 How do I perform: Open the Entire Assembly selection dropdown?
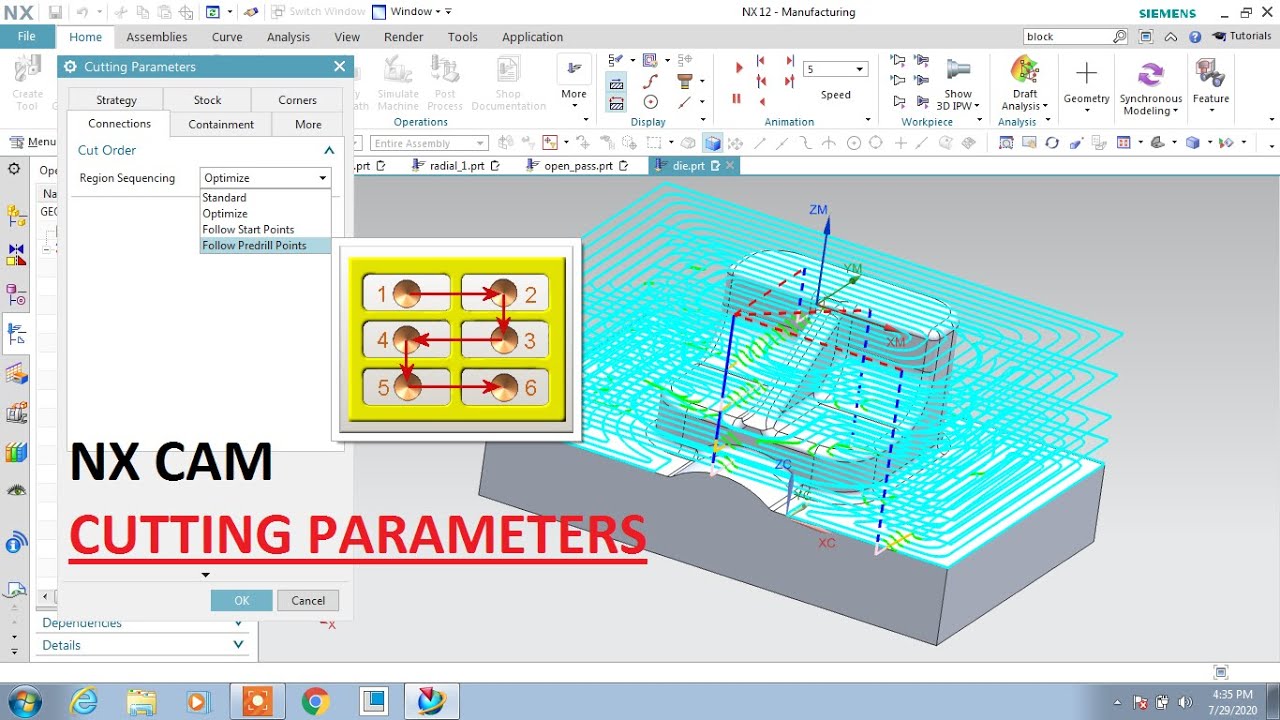[x=428, y=143]
